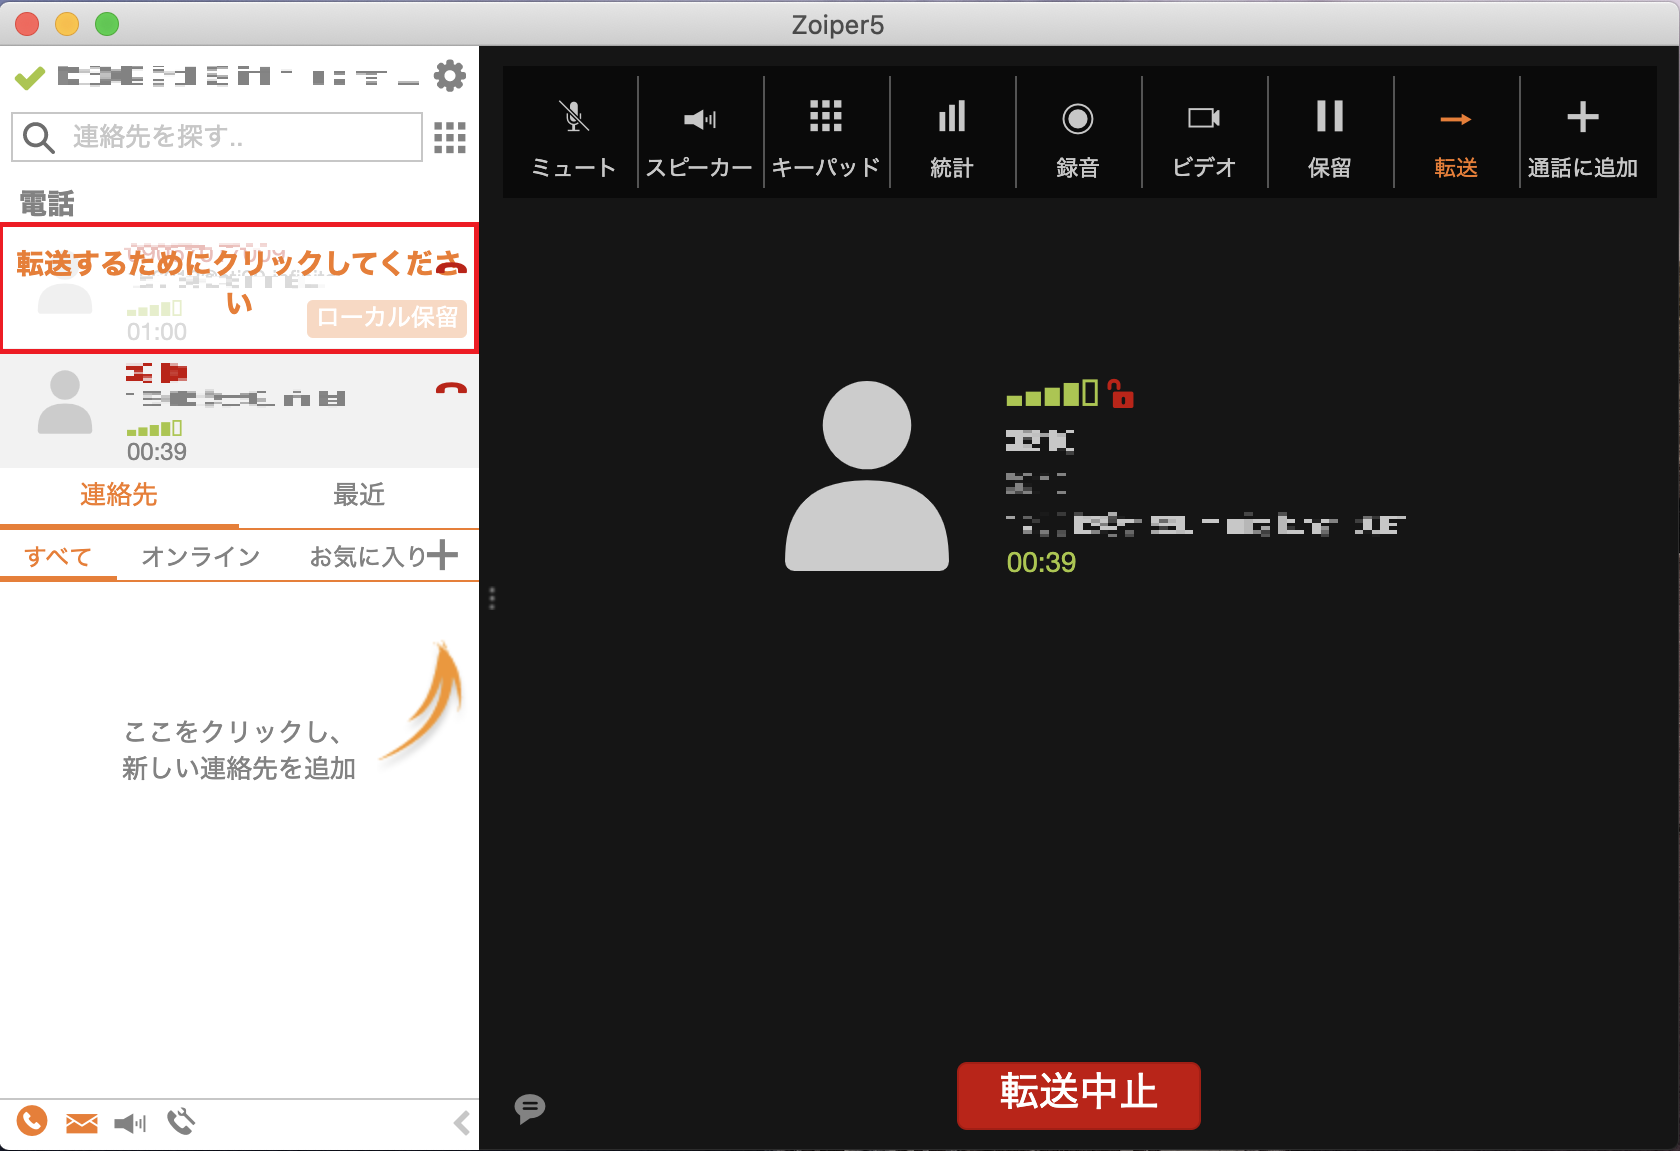
Task: Click the 転送 transfer arrow icon
Action: tap(1456, 120)
